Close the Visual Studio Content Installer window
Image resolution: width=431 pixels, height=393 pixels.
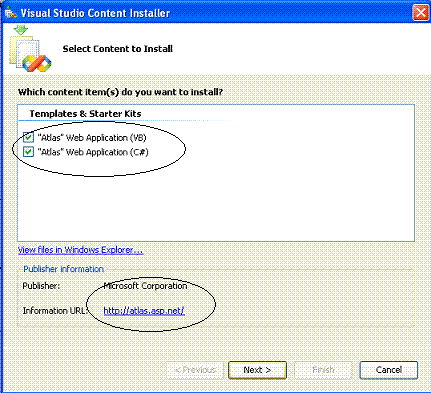point(421,13)
